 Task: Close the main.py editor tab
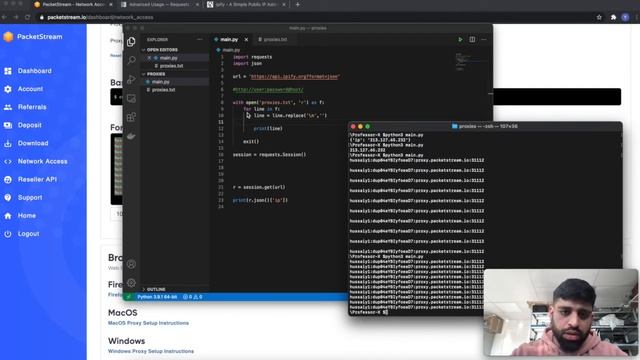click(x=246, y=40)
